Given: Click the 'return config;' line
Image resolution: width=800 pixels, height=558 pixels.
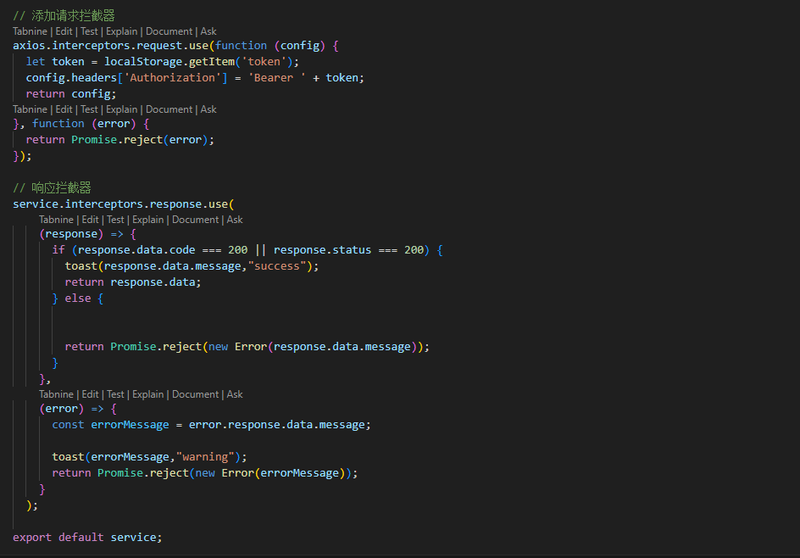Looking at the screenshot, I should pyautogui.click(x=71, y=94).
